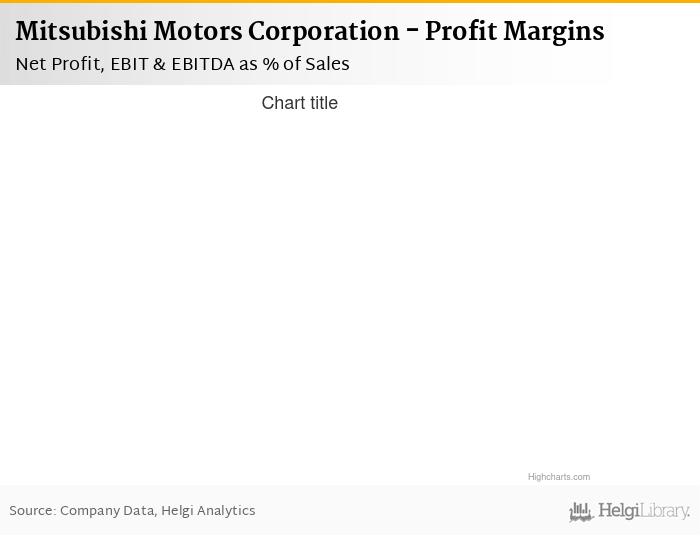Screen dimensions: 700x535
Task: Click the Highcharts.com credit link
Action: tap(558, 477)
